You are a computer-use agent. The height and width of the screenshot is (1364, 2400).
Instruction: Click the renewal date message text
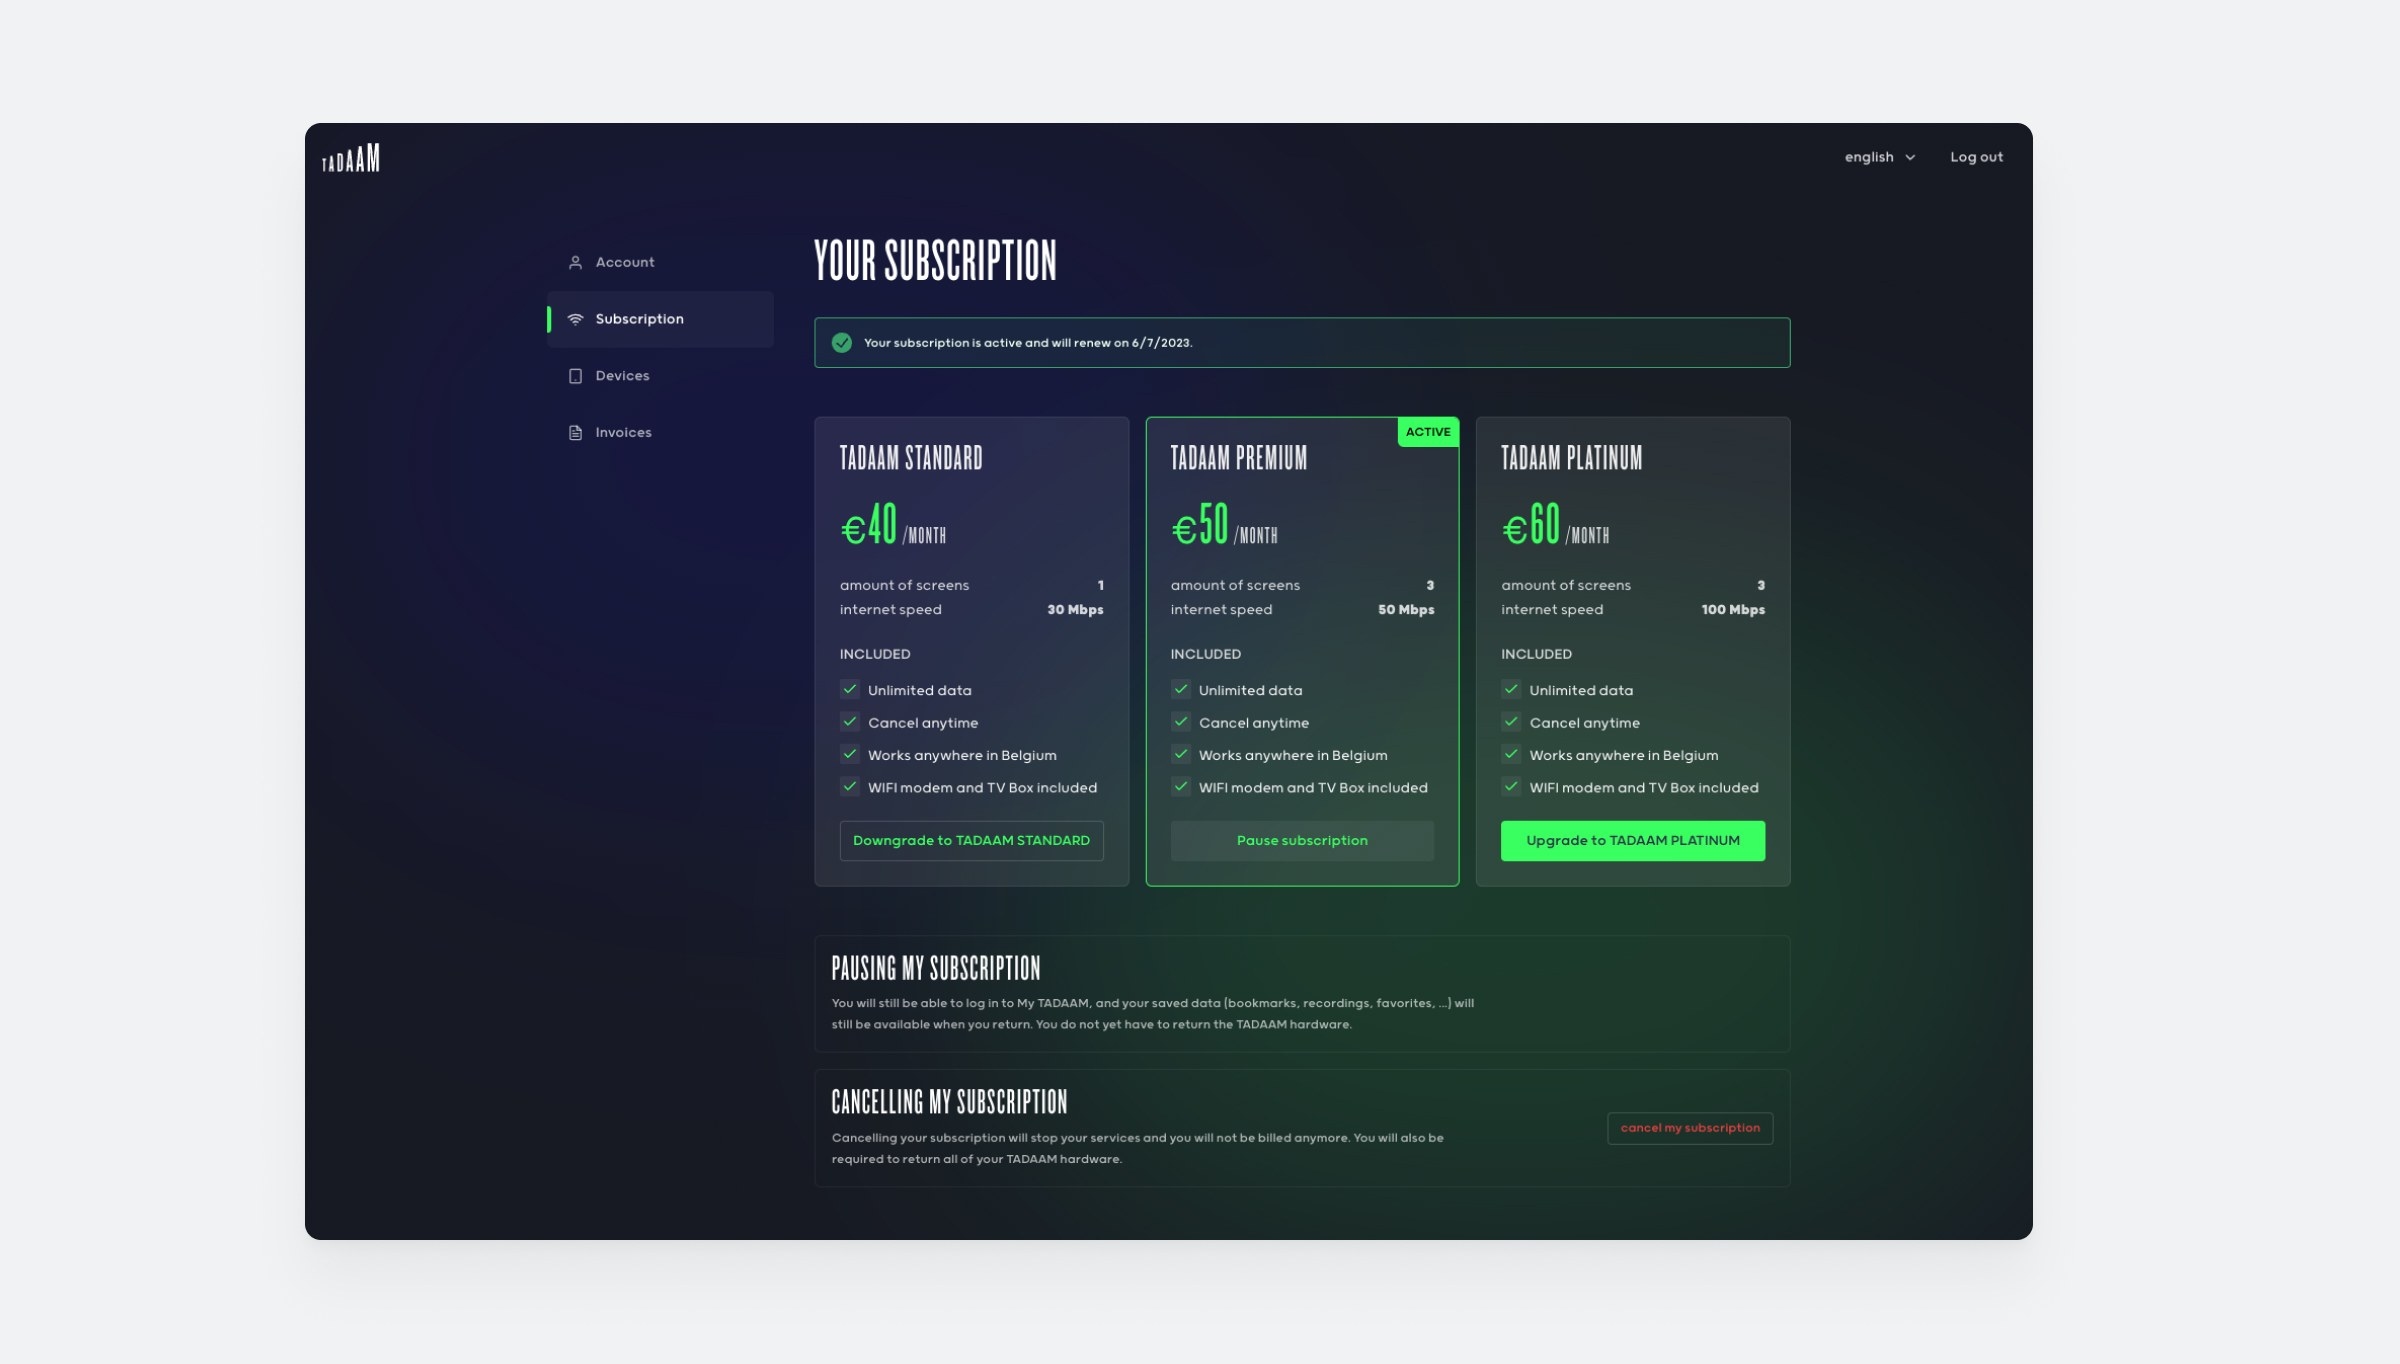pyautogui.click(x=1028, y=343)
